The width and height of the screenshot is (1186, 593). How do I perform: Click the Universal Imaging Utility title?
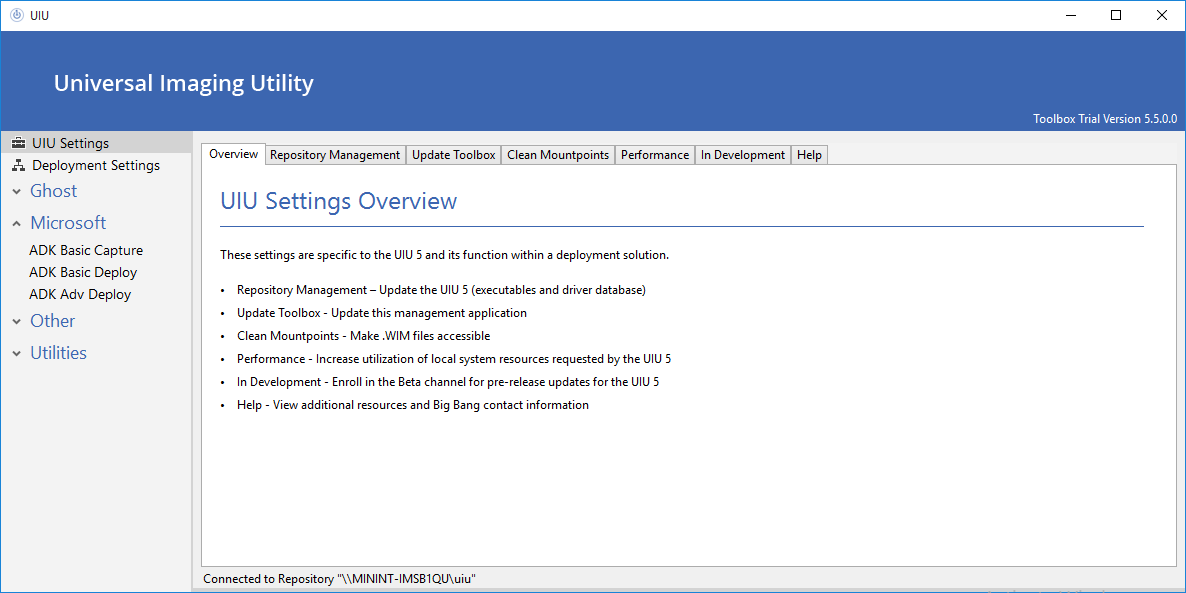[184, 83]
